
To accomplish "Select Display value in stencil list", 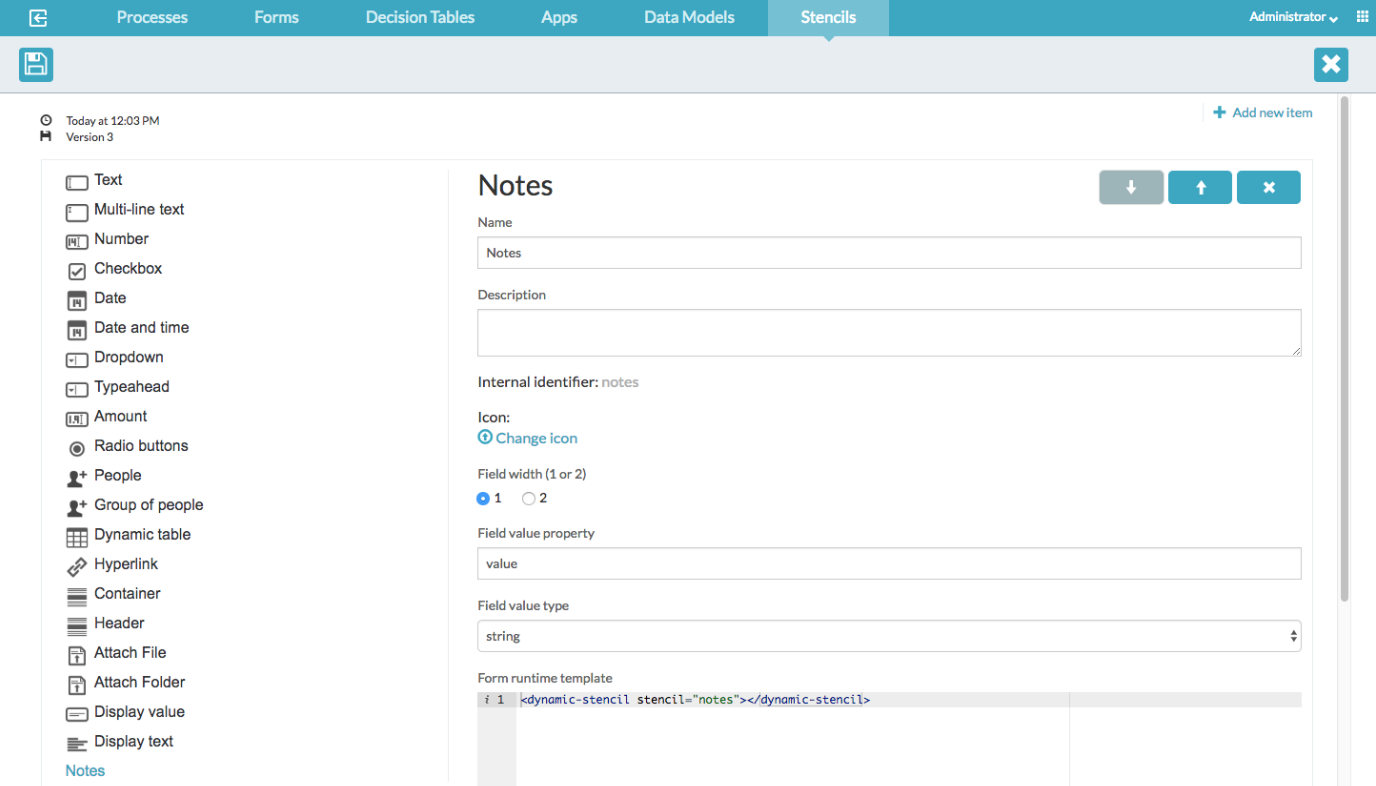I will click(x=139, y=712).
